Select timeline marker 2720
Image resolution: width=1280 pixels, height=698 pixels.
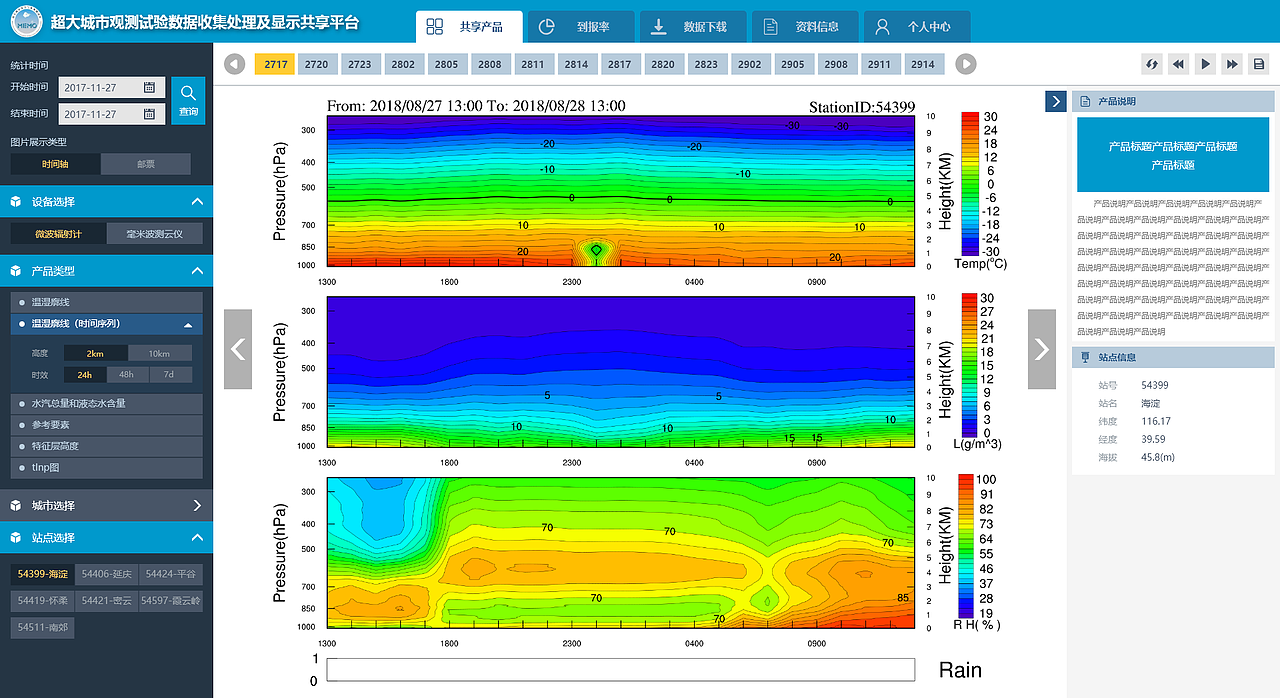point(316,64)
